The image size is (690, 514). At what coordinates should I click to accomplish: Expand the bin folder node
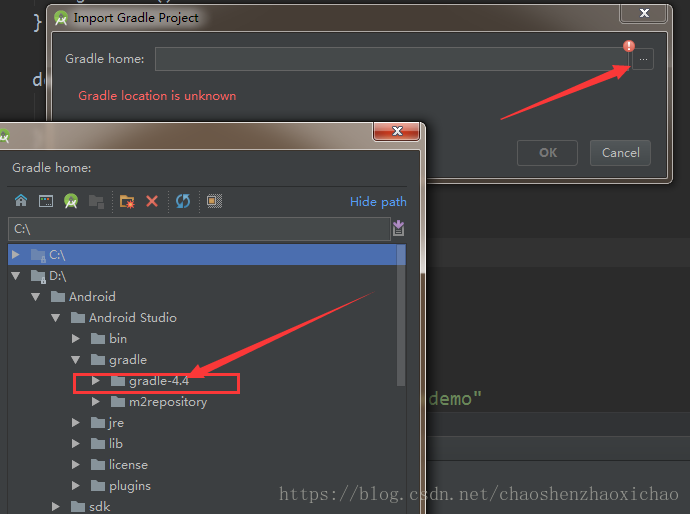76,338
